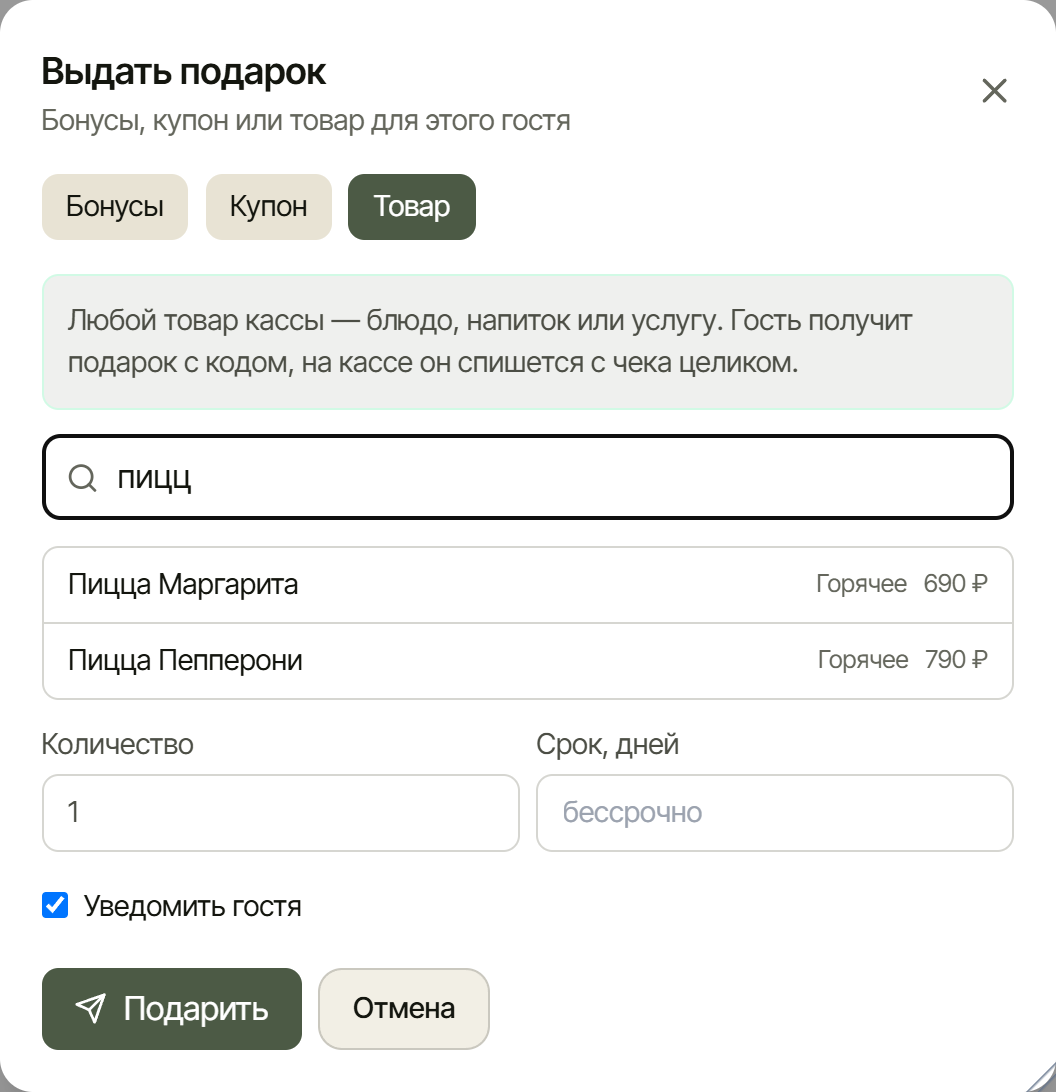
Task: Click the 790 ₽ price of Пепперони
Action: point(956,660)
